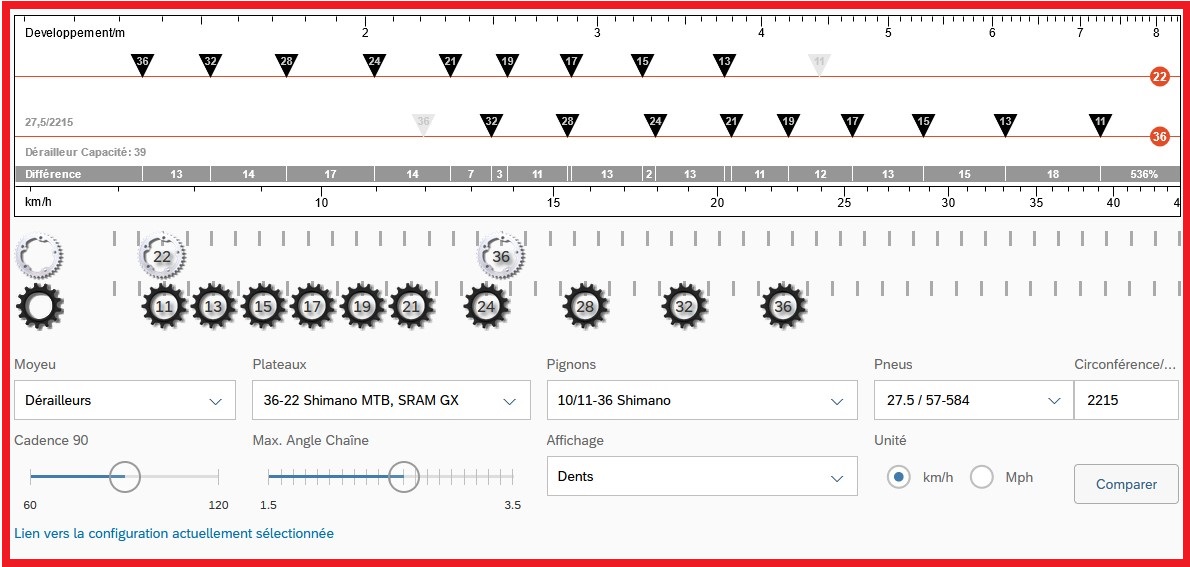This screenshot has width=1190, height=567.
Task: Select the km/h unit radio button
Action: [x=899, y=477]
